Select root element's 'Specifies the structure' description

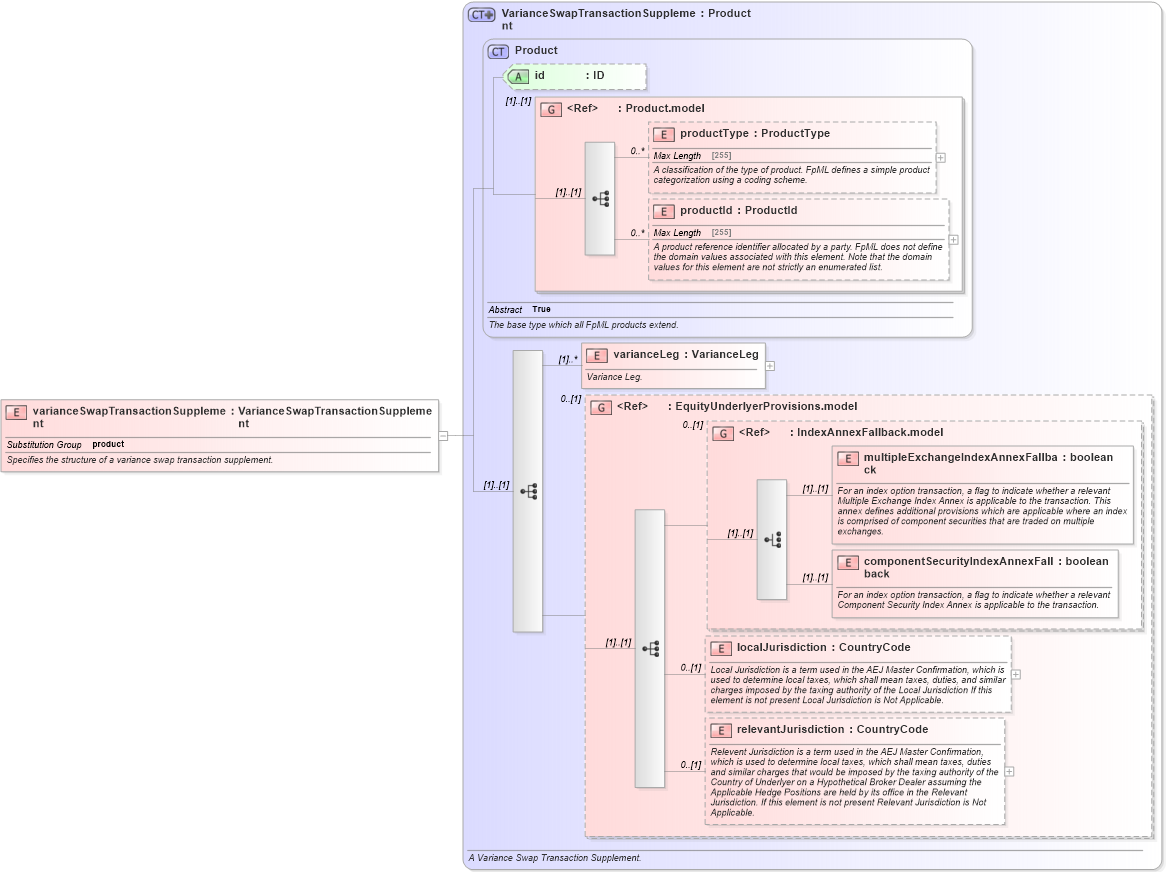[140, 459]
